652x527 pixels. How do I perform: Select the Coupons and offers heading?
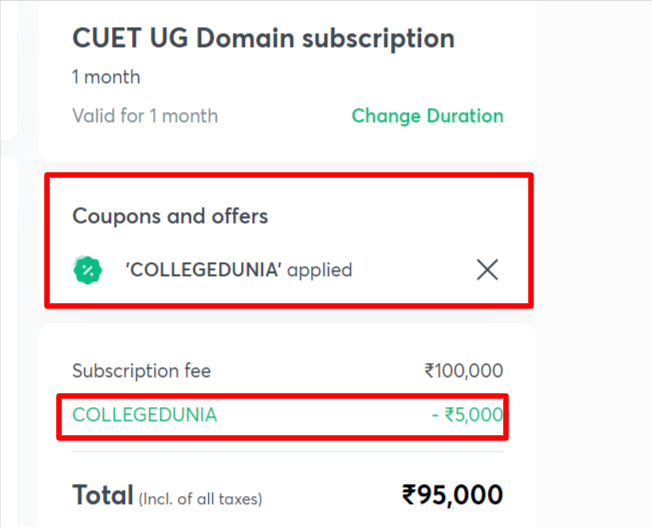click(170, 215)
